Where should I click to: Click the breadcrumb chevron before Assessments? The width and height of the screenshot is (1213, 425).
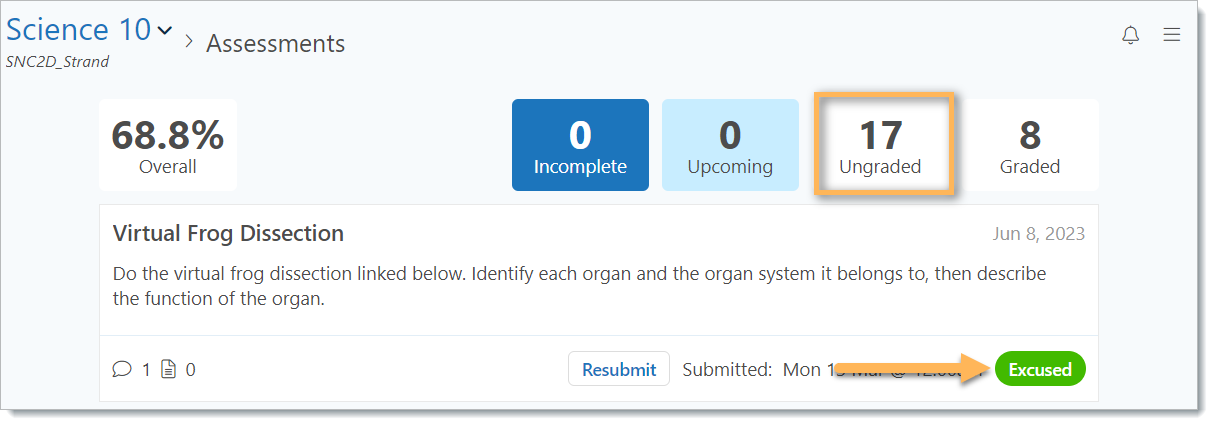188,42
